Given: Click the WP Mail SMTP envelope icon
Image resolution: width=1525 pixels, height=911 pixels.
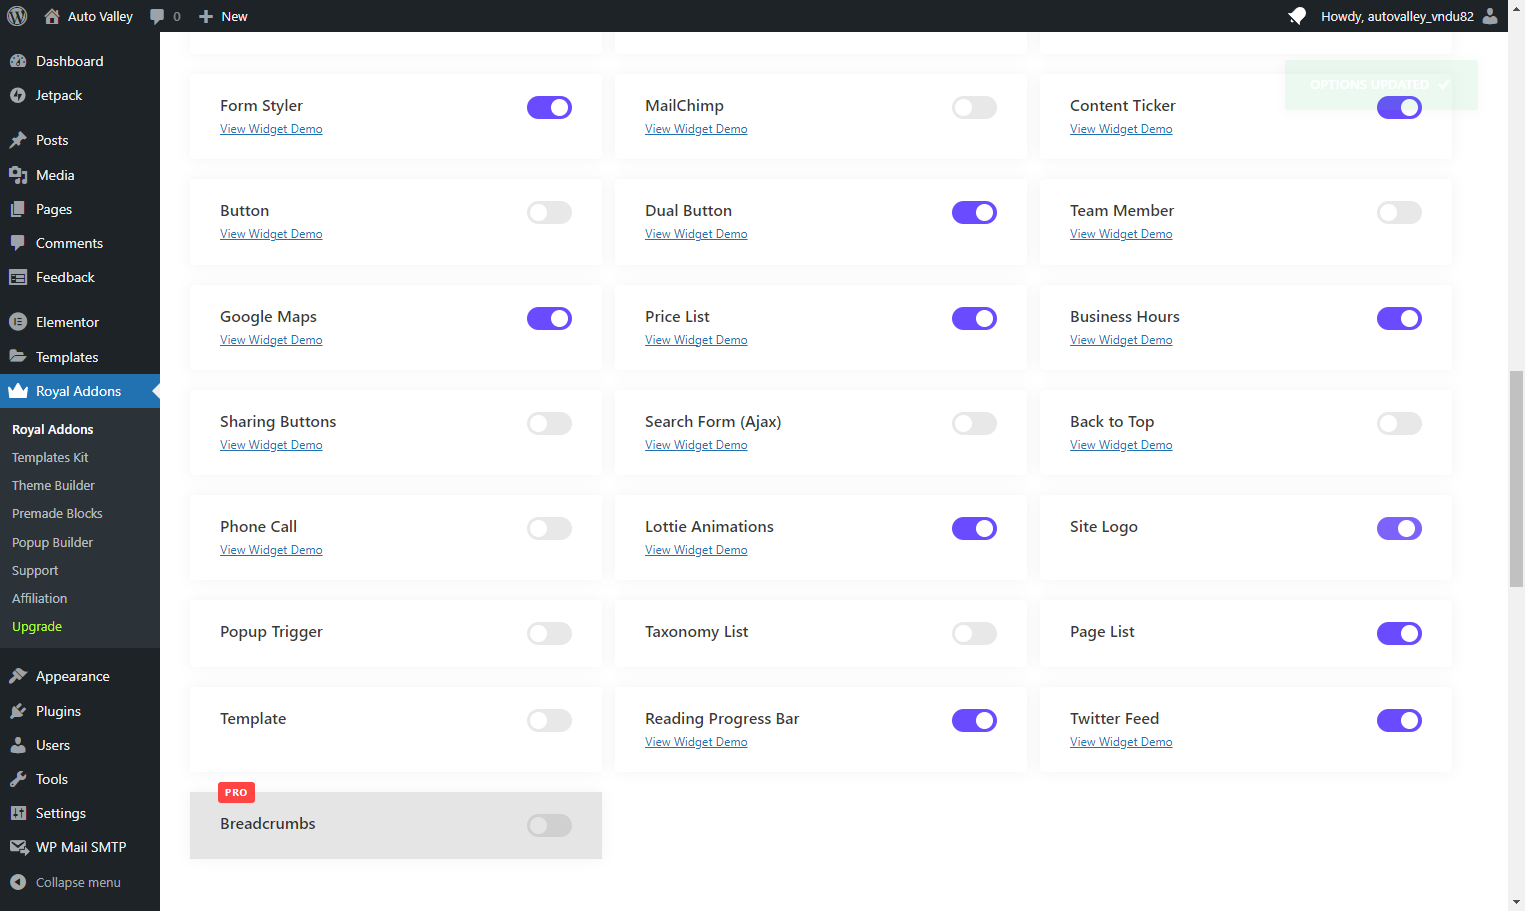Looking at the screenshot, I should pyautogui.click(x=18, y=847).
